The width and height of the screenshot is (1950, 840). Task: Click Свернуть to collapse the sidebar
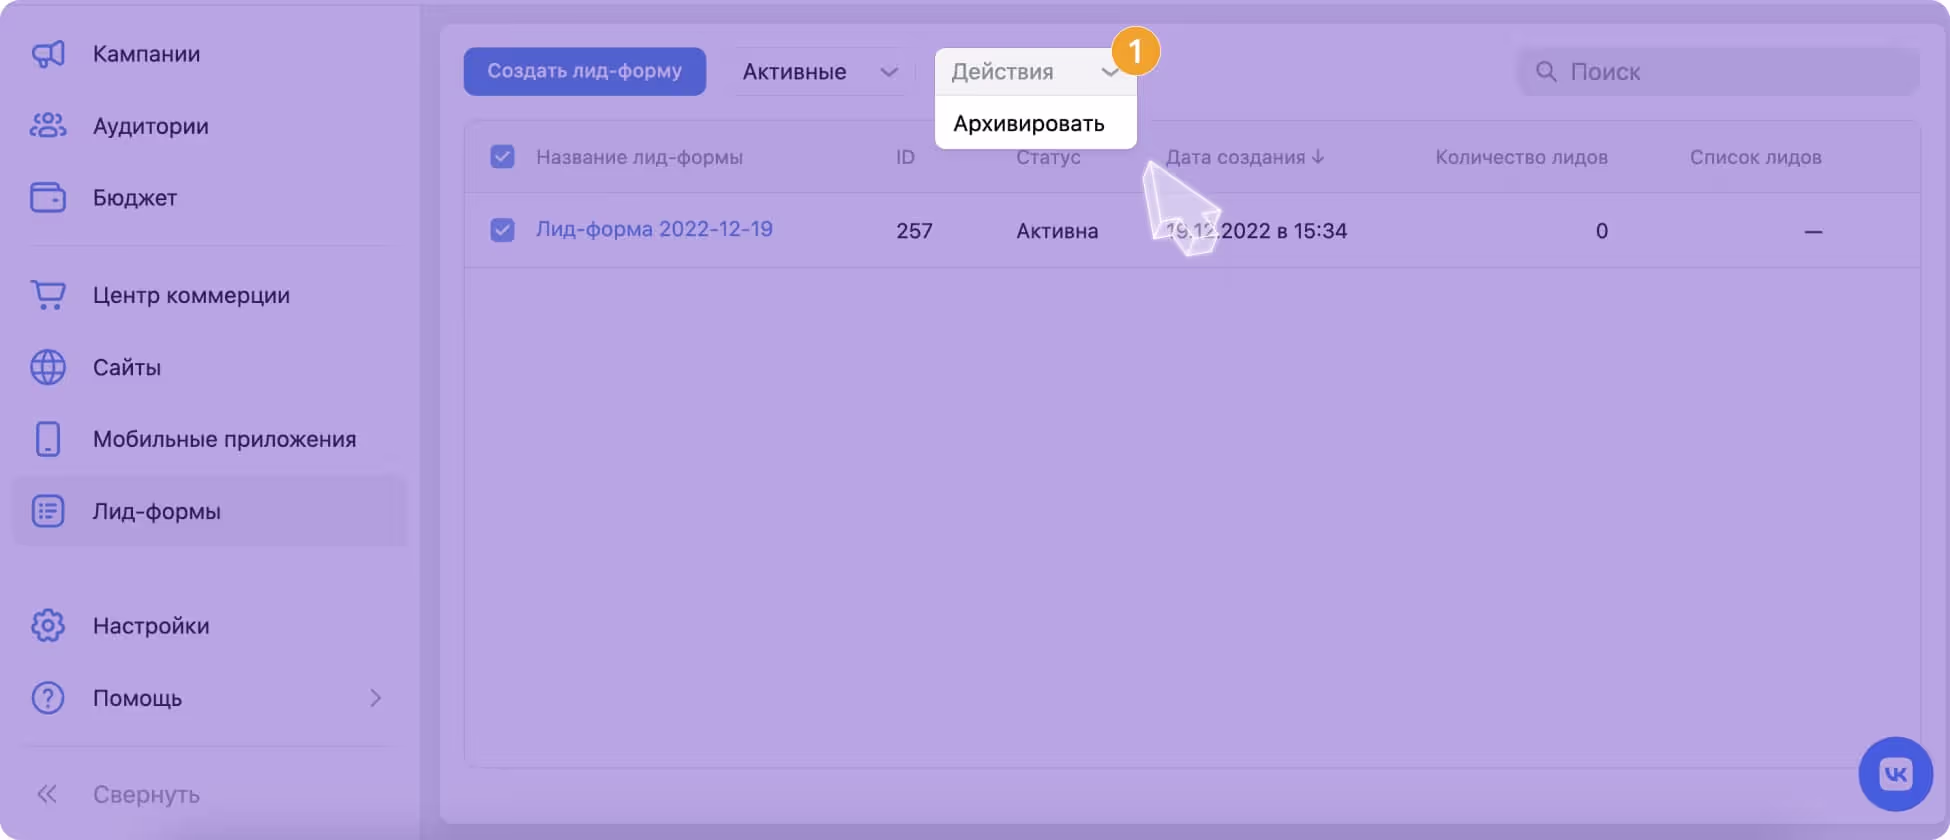click(146, 794)
